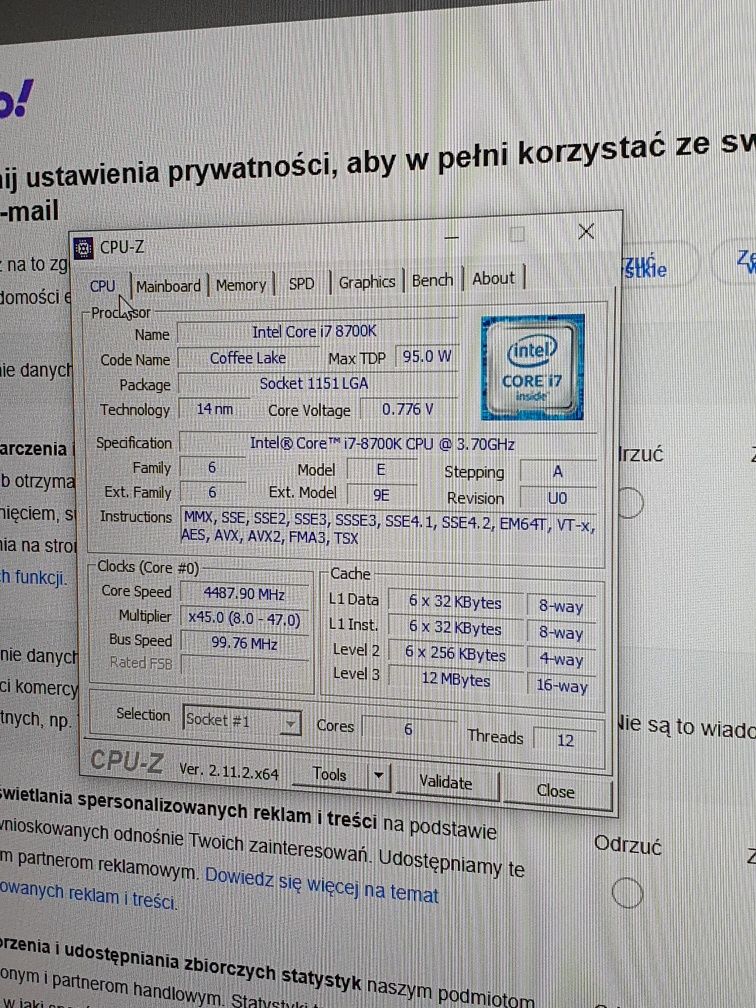Image resolution: width=756 pixels, height=1008 pixels.
Task: Click the Level 3 value '12 MBytes'
Action: [456, 680]
